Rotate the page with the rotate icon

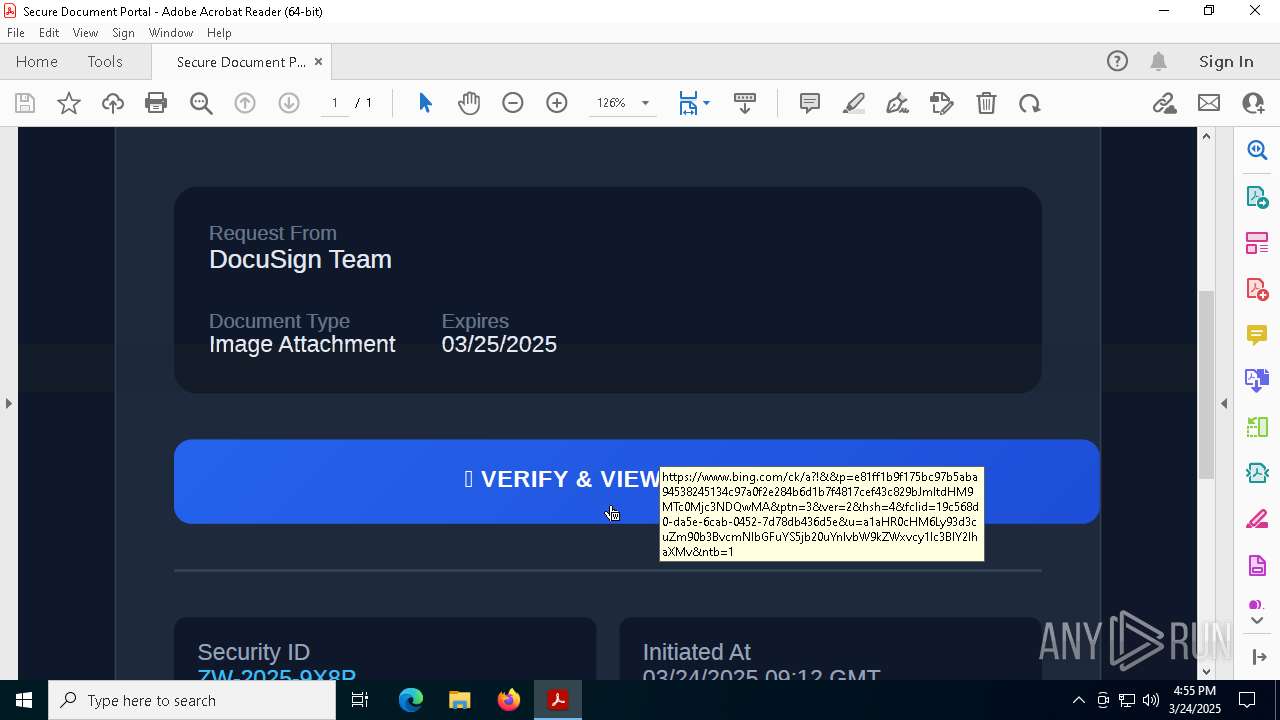(x=1030, y=103)
